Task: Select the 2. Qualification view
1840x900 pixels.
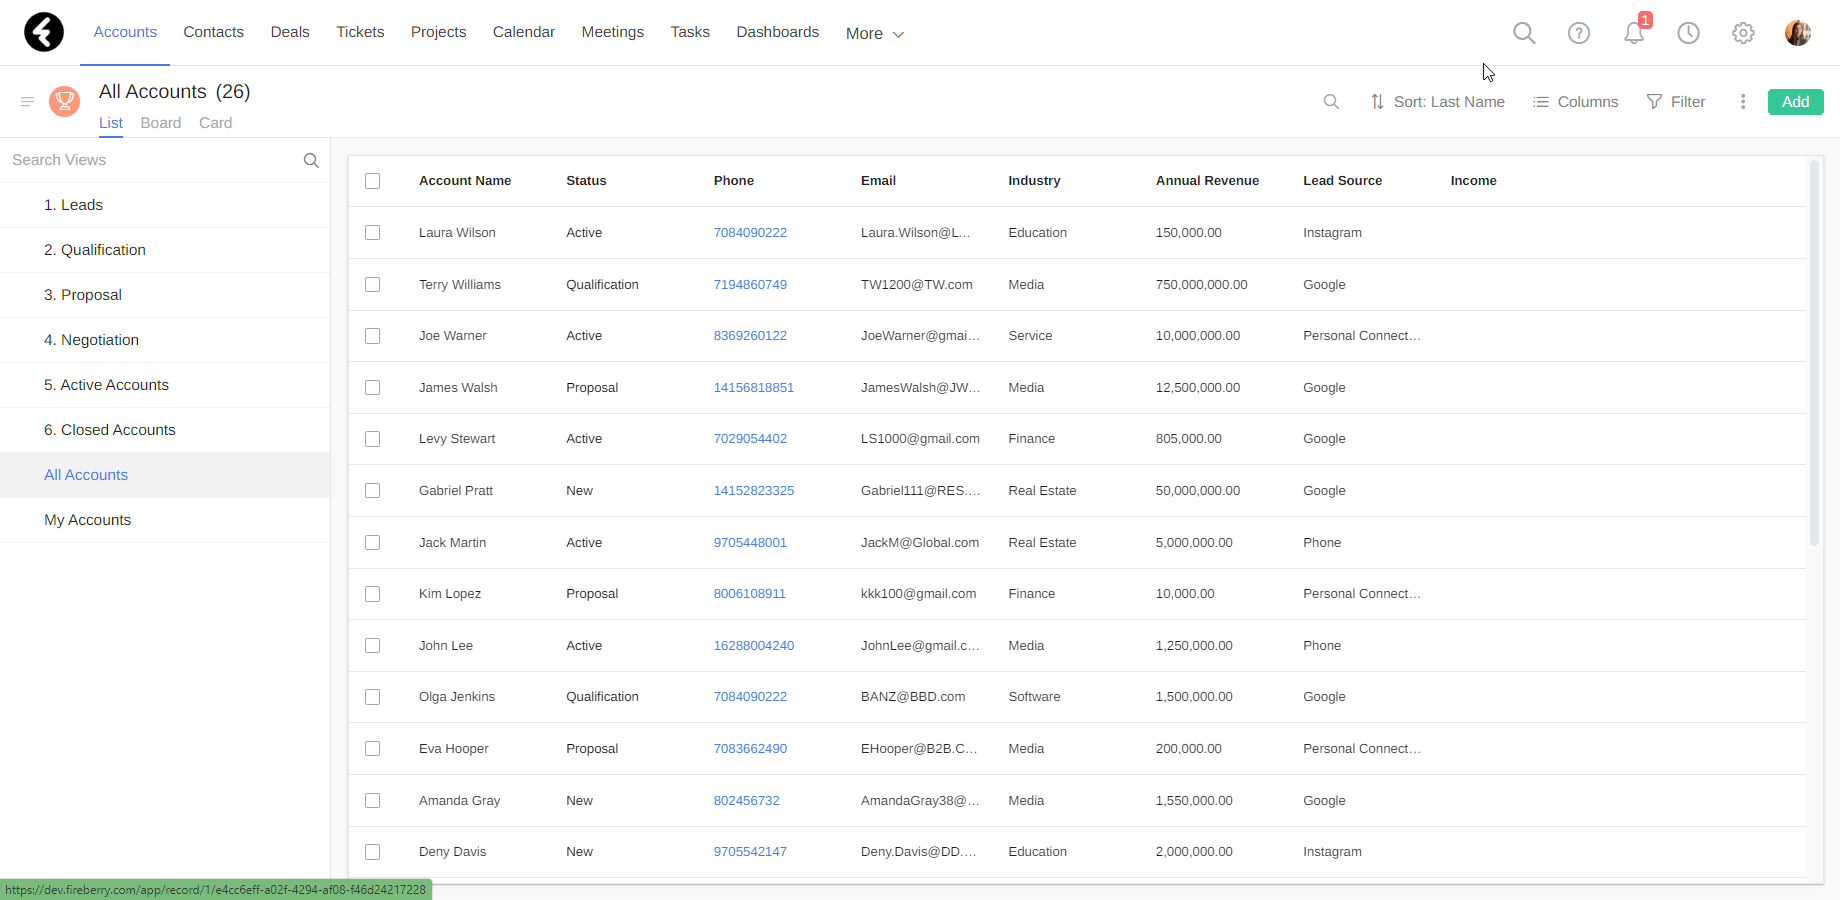Action: (x=165, y=250)
